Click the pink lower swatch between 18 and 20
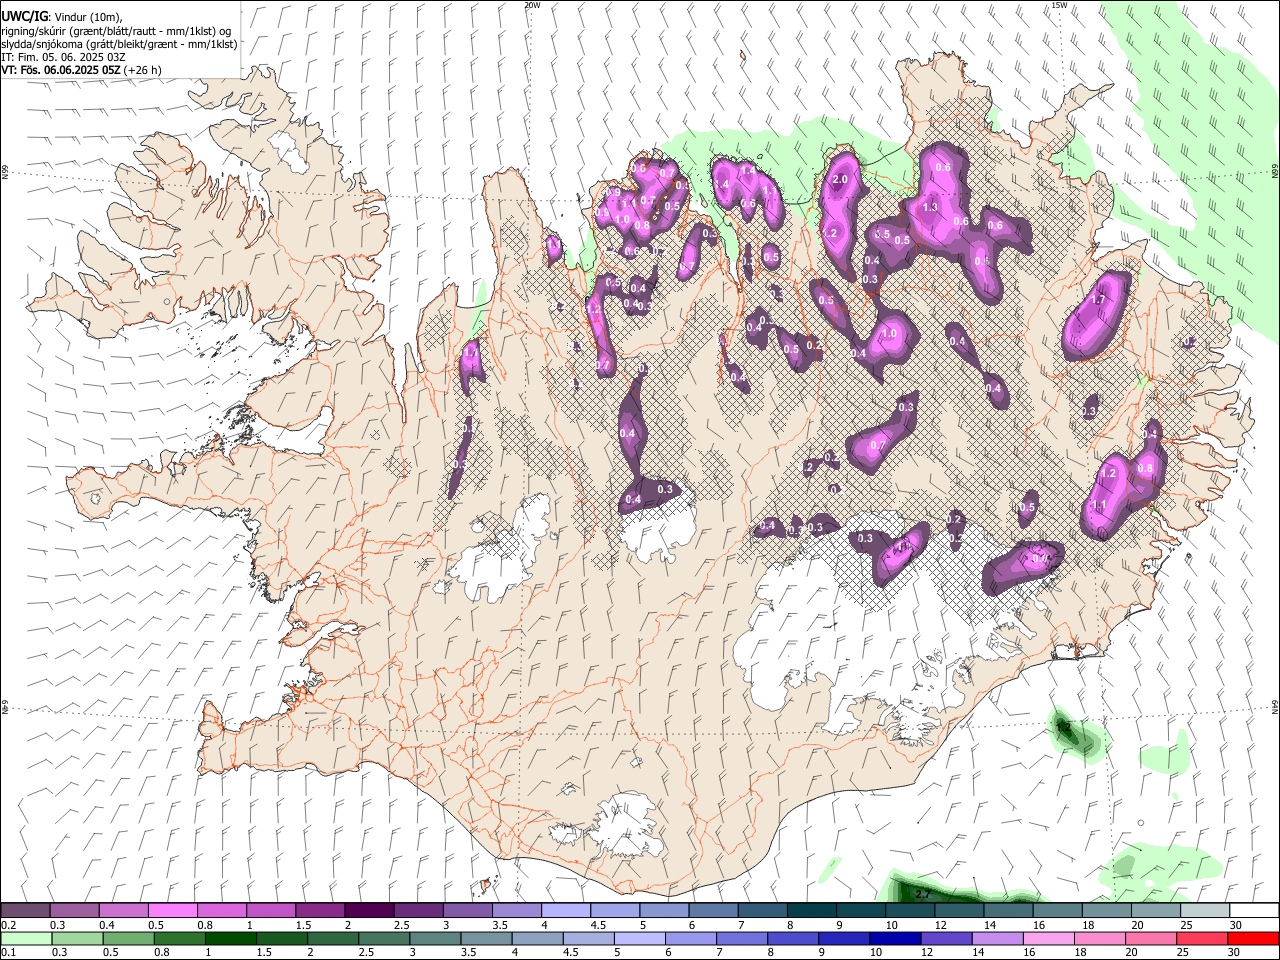 tap(1100, 938)
